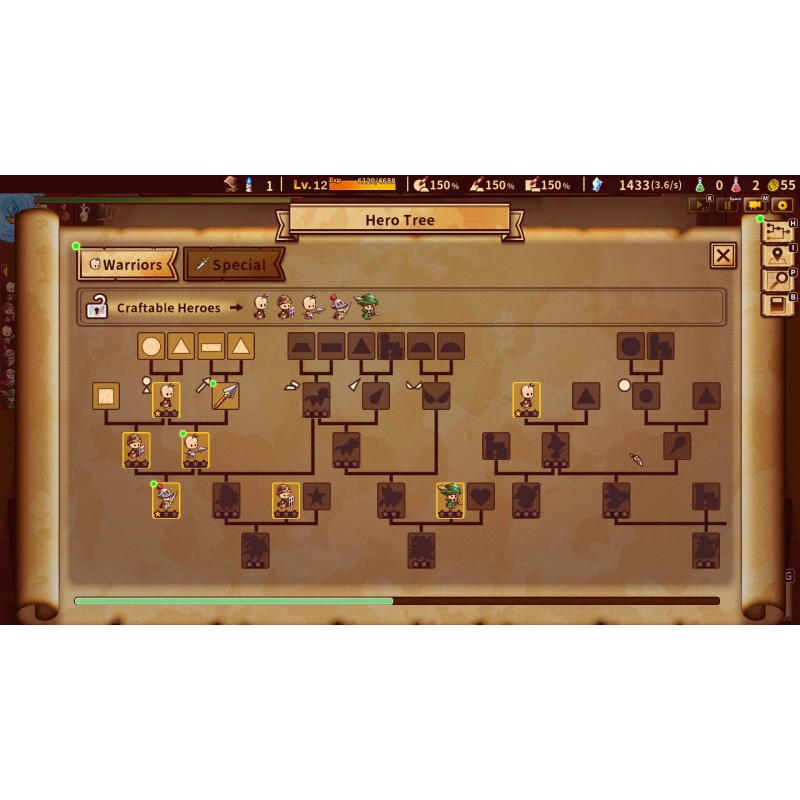Select the spear weapon node
The width and height of the screenshot is (800, 800).
226,396
